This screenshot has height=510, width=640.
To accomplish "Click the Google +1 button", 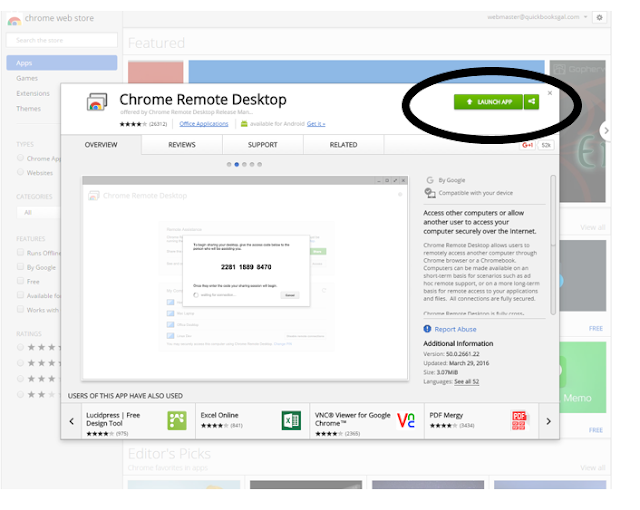I will coord(527,145).
